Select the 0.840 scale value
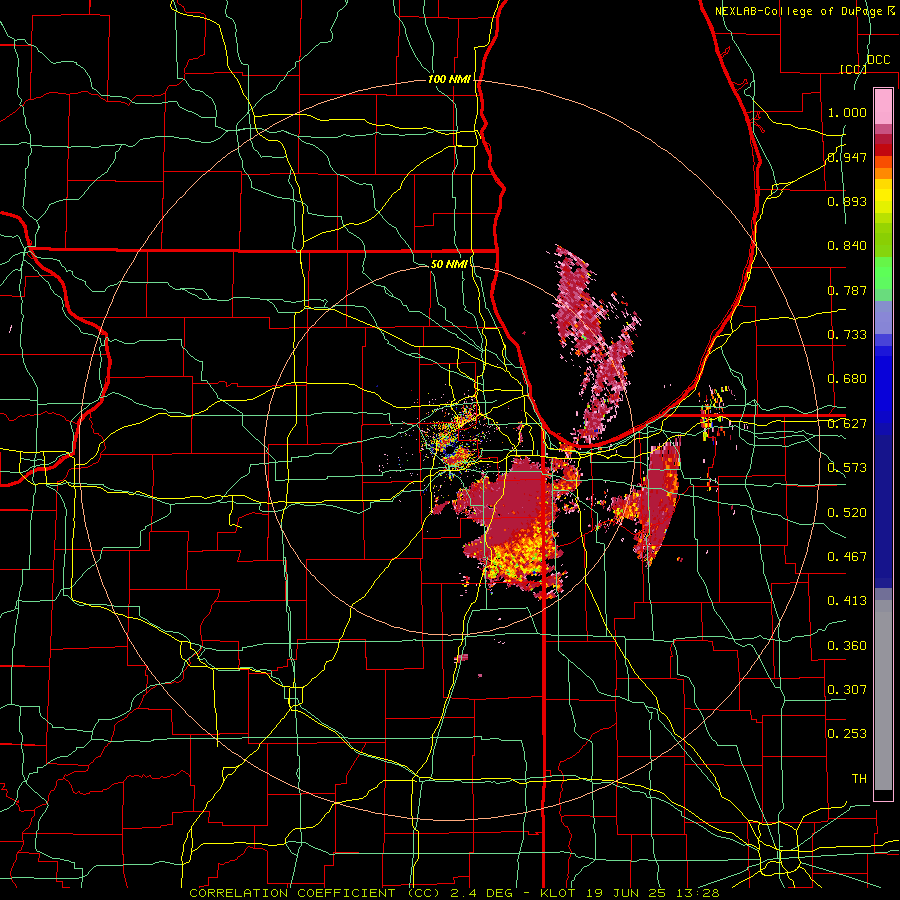Screen dimensions: 900x900 tap(847, 246)
